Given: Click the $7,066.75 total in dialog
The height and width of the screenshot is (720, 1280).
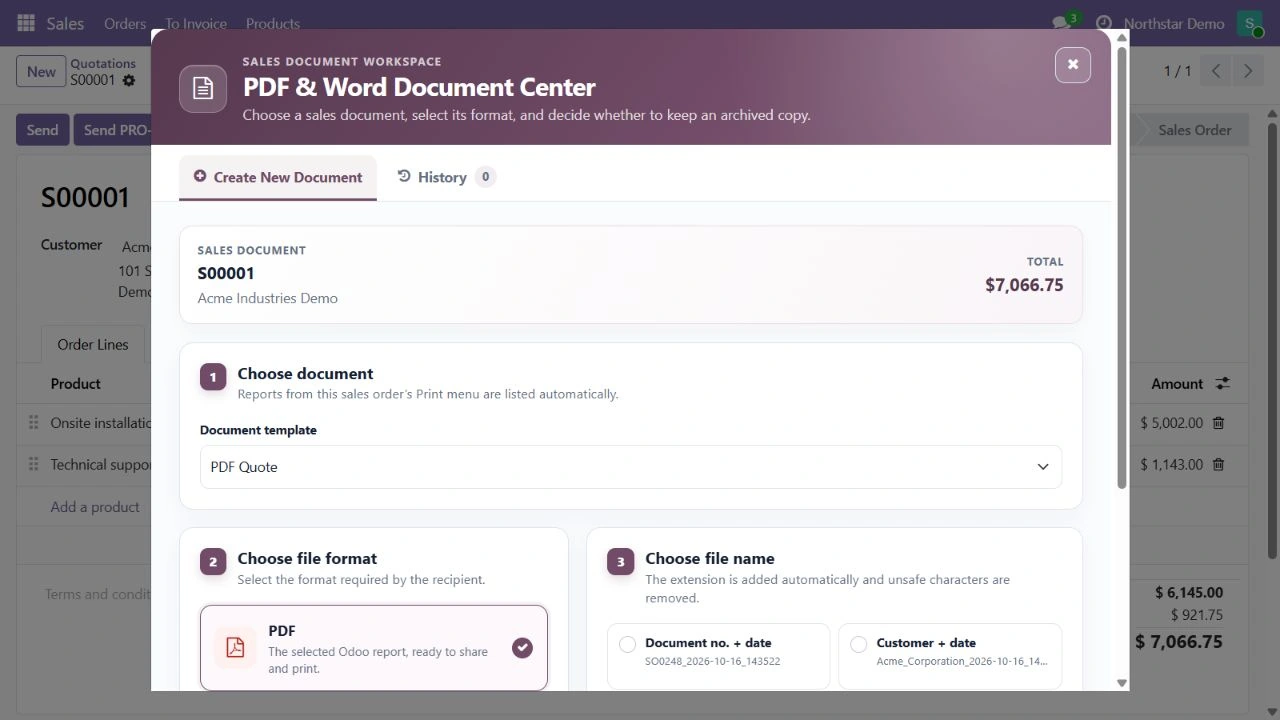Looking at the screenshot, I should [1024, 285].
